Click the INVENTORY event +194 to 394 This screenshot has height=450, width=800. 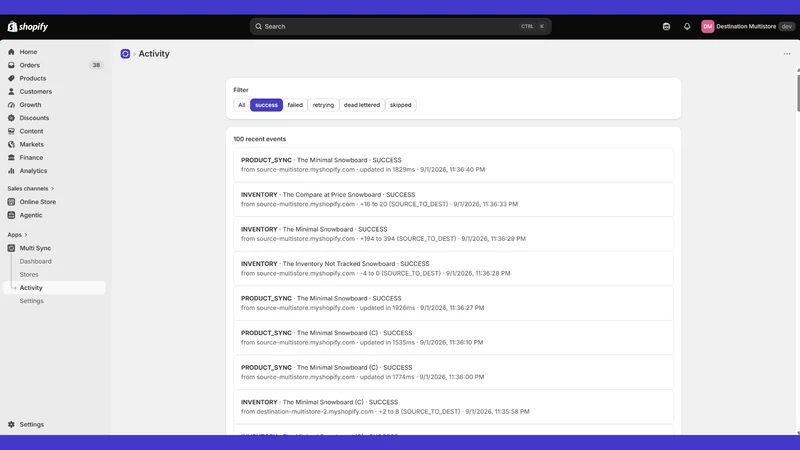click(454, 234)
